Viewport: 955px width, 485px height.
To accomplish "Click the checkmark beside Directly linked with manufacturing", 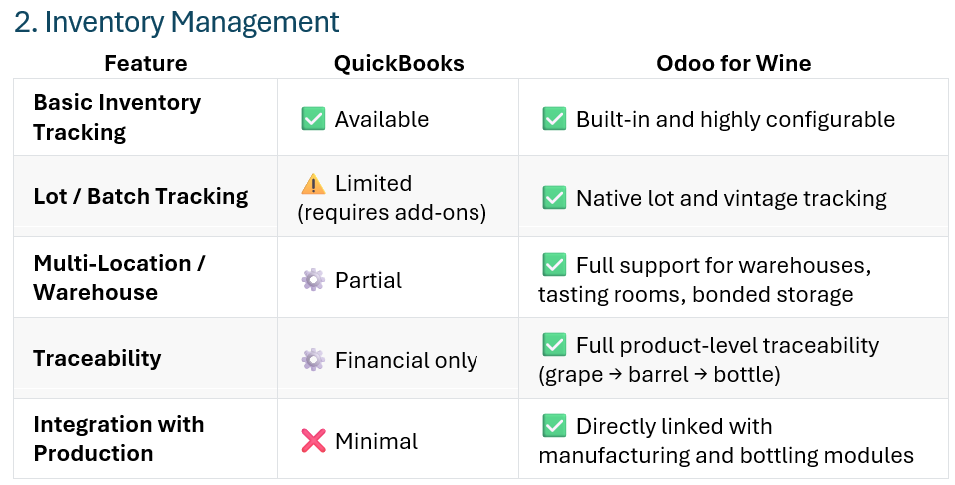I will coord(554,427).
